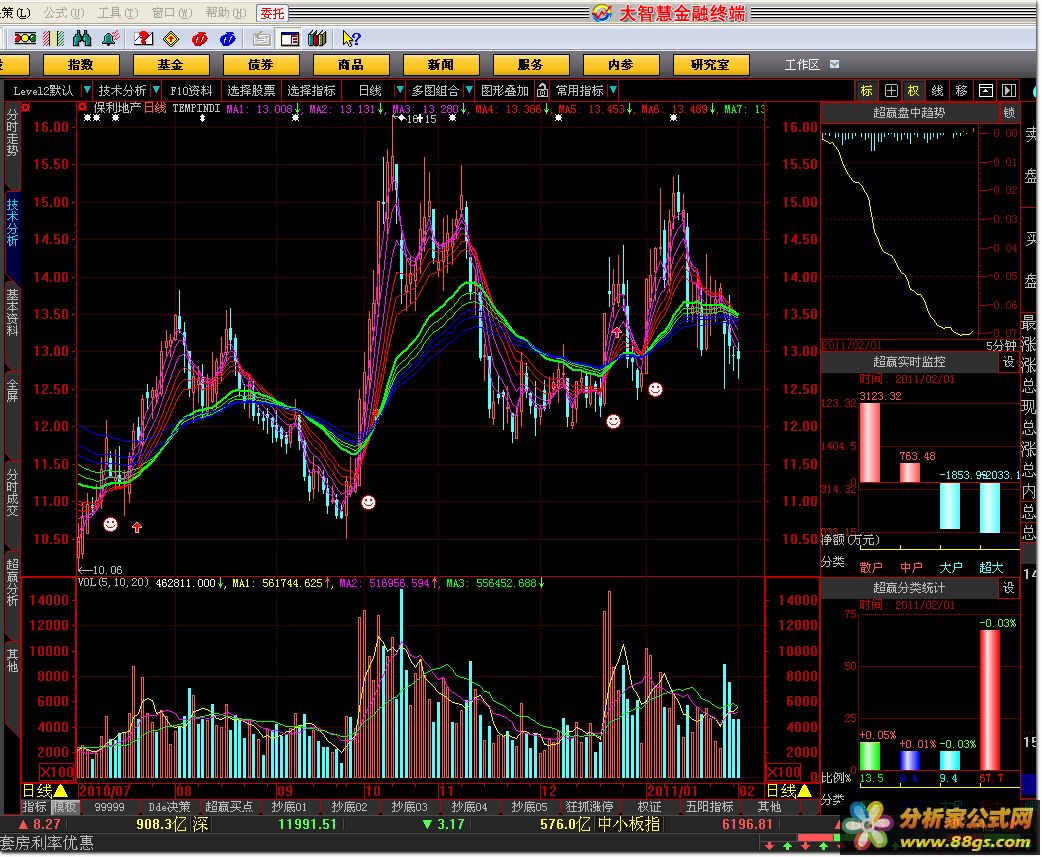
Task: Click the padlock icon beside 图形叠加
Action: [x=542, y=90]
